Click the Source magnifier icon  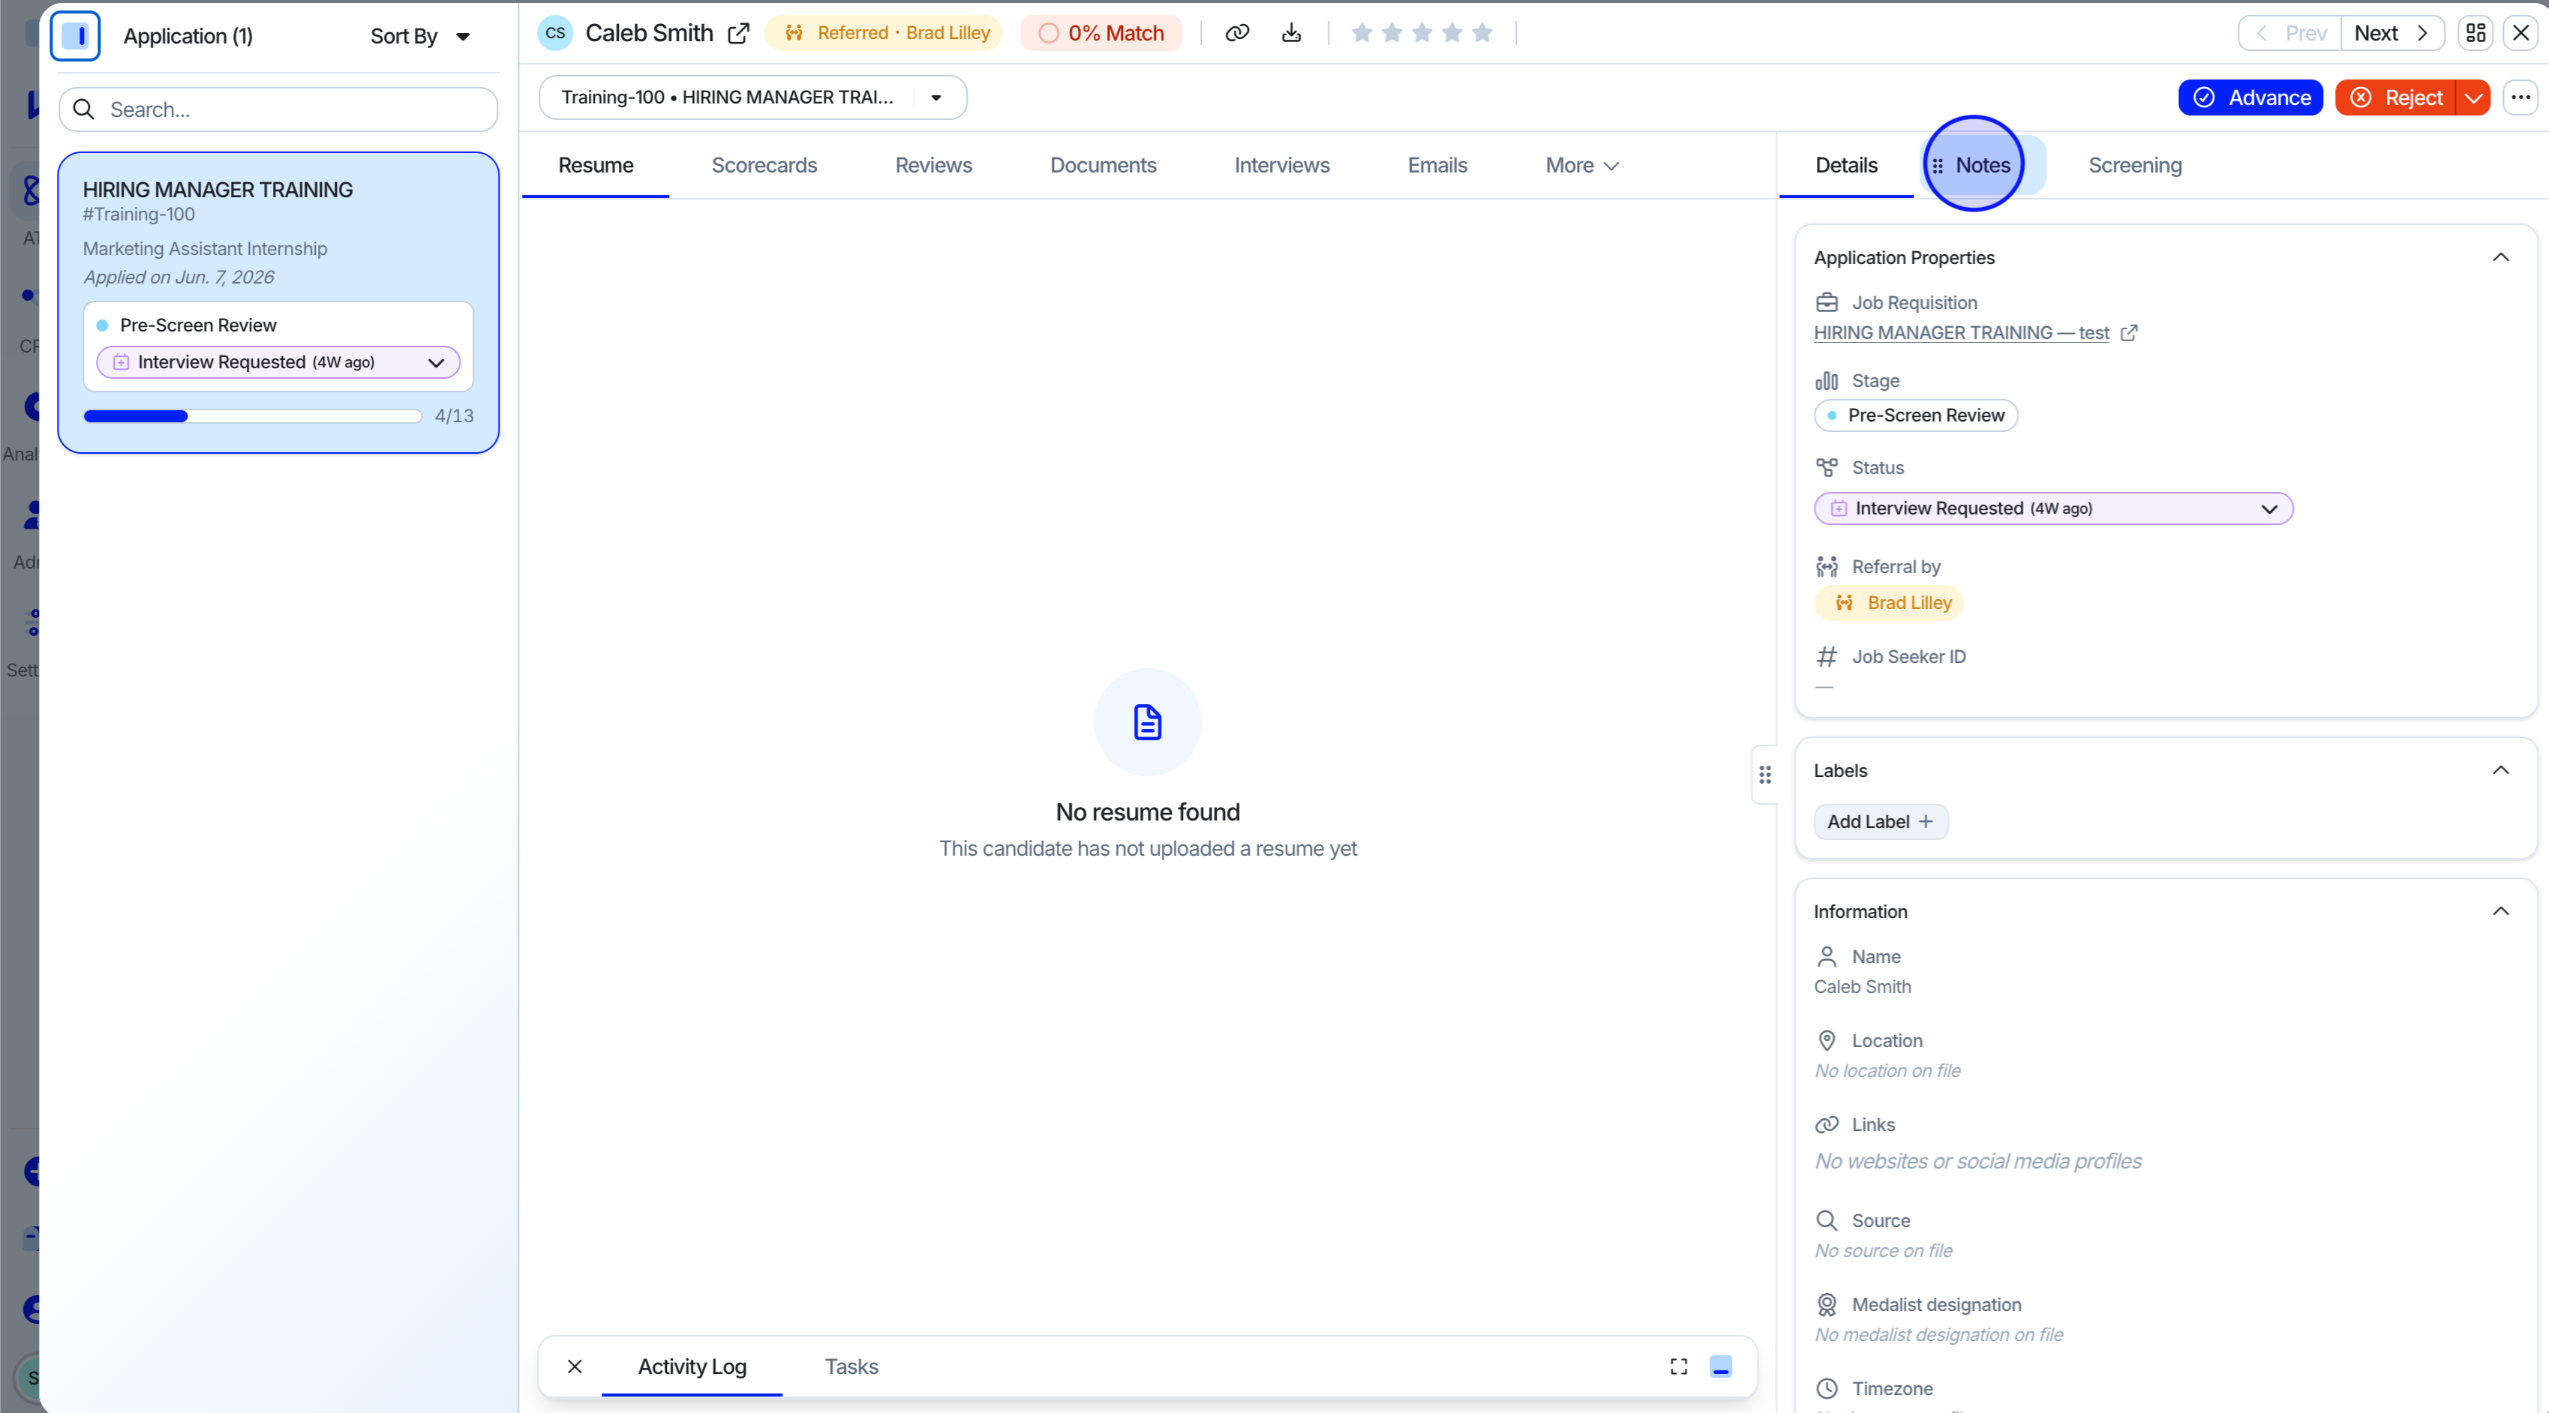1826,1220
